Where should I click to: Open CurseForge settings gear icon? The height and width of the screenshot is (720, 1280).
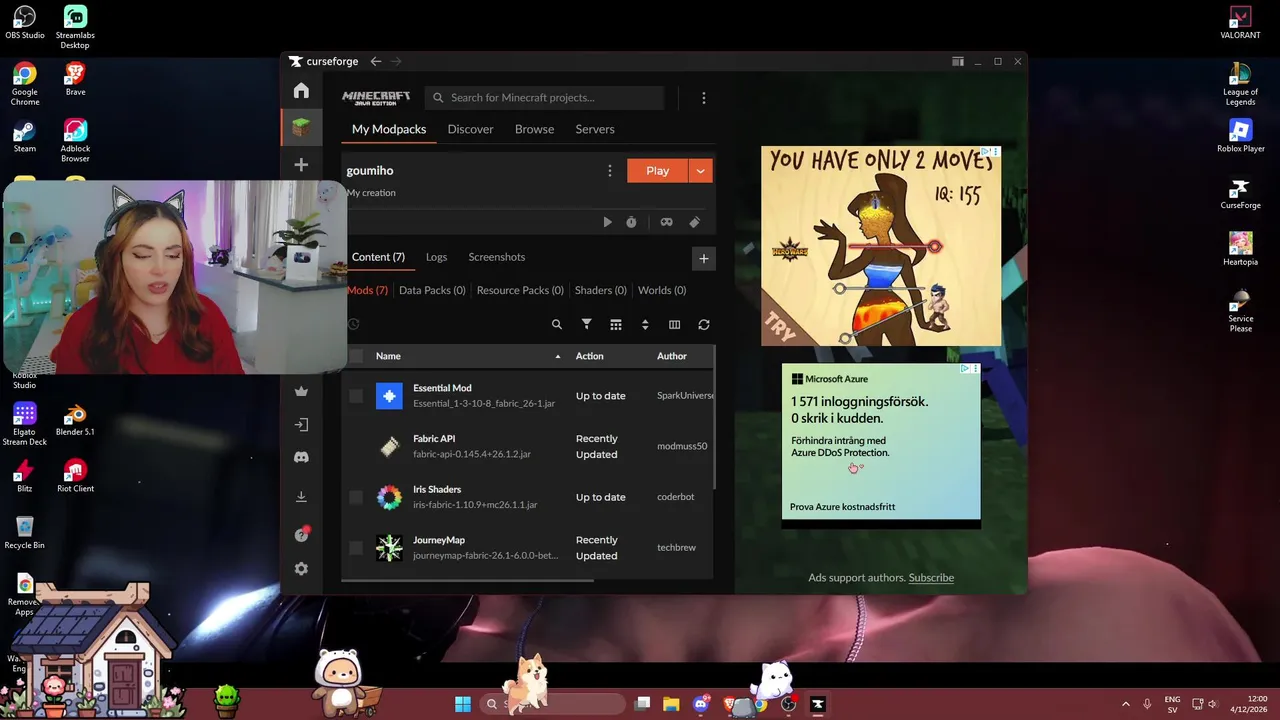click(301, 569)
